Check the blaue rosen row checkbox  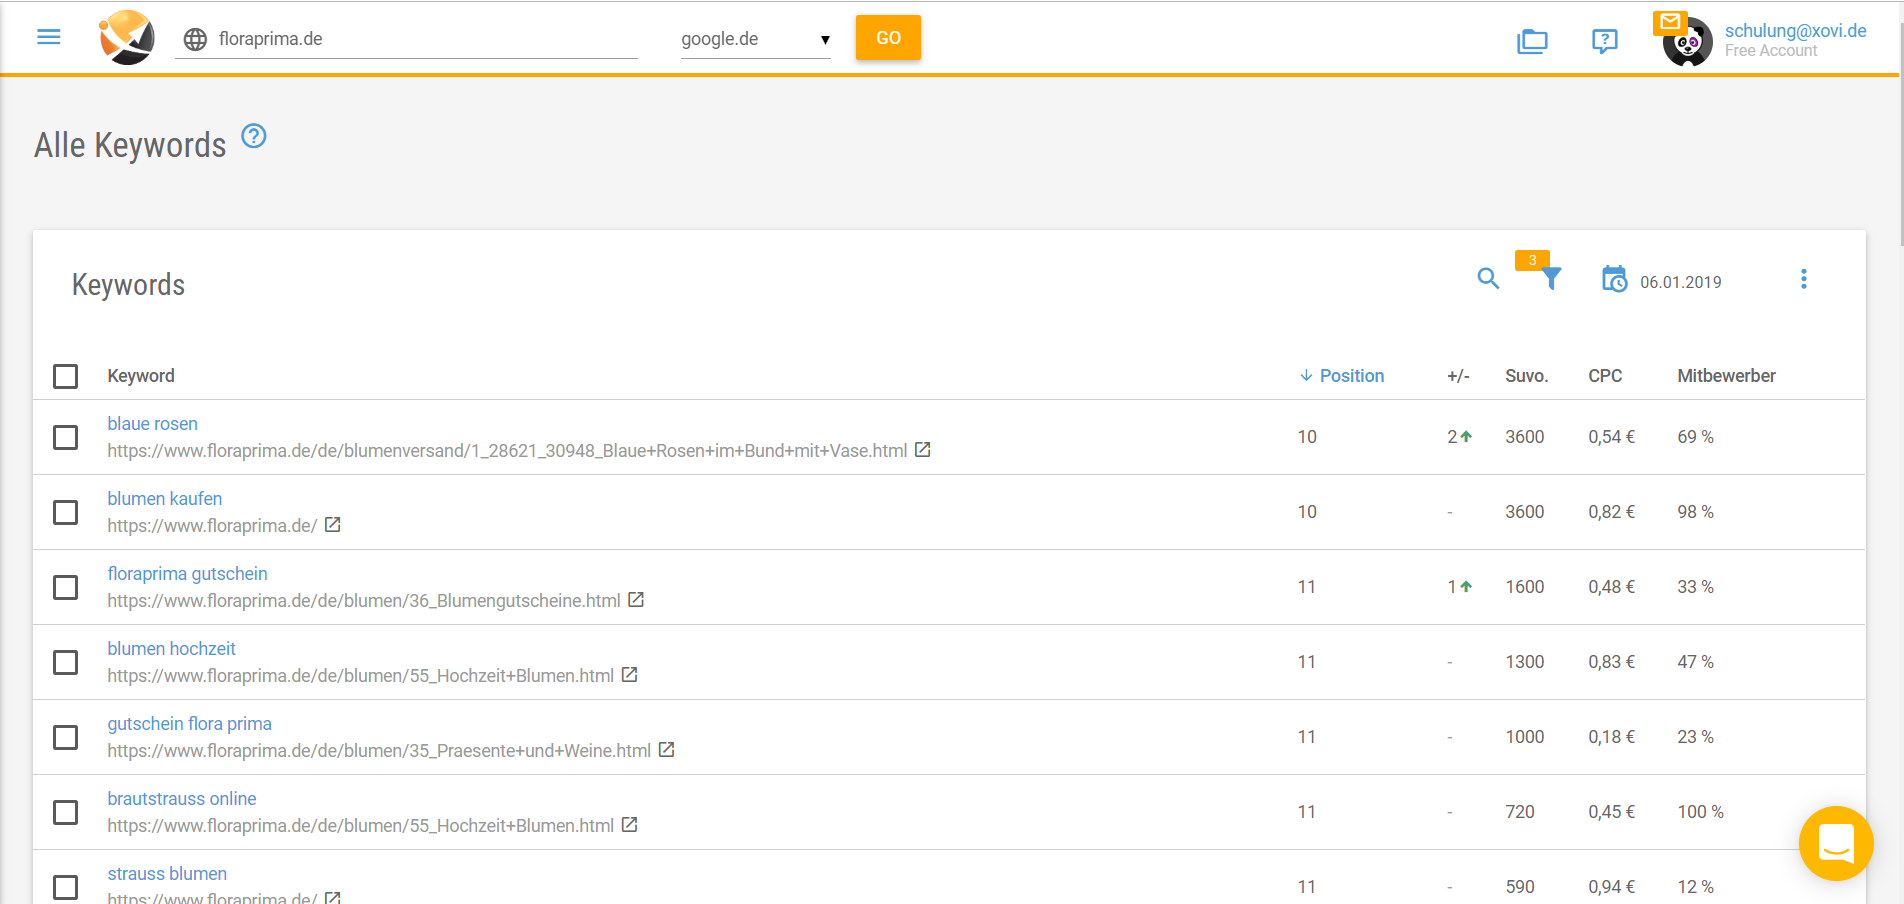66,437
